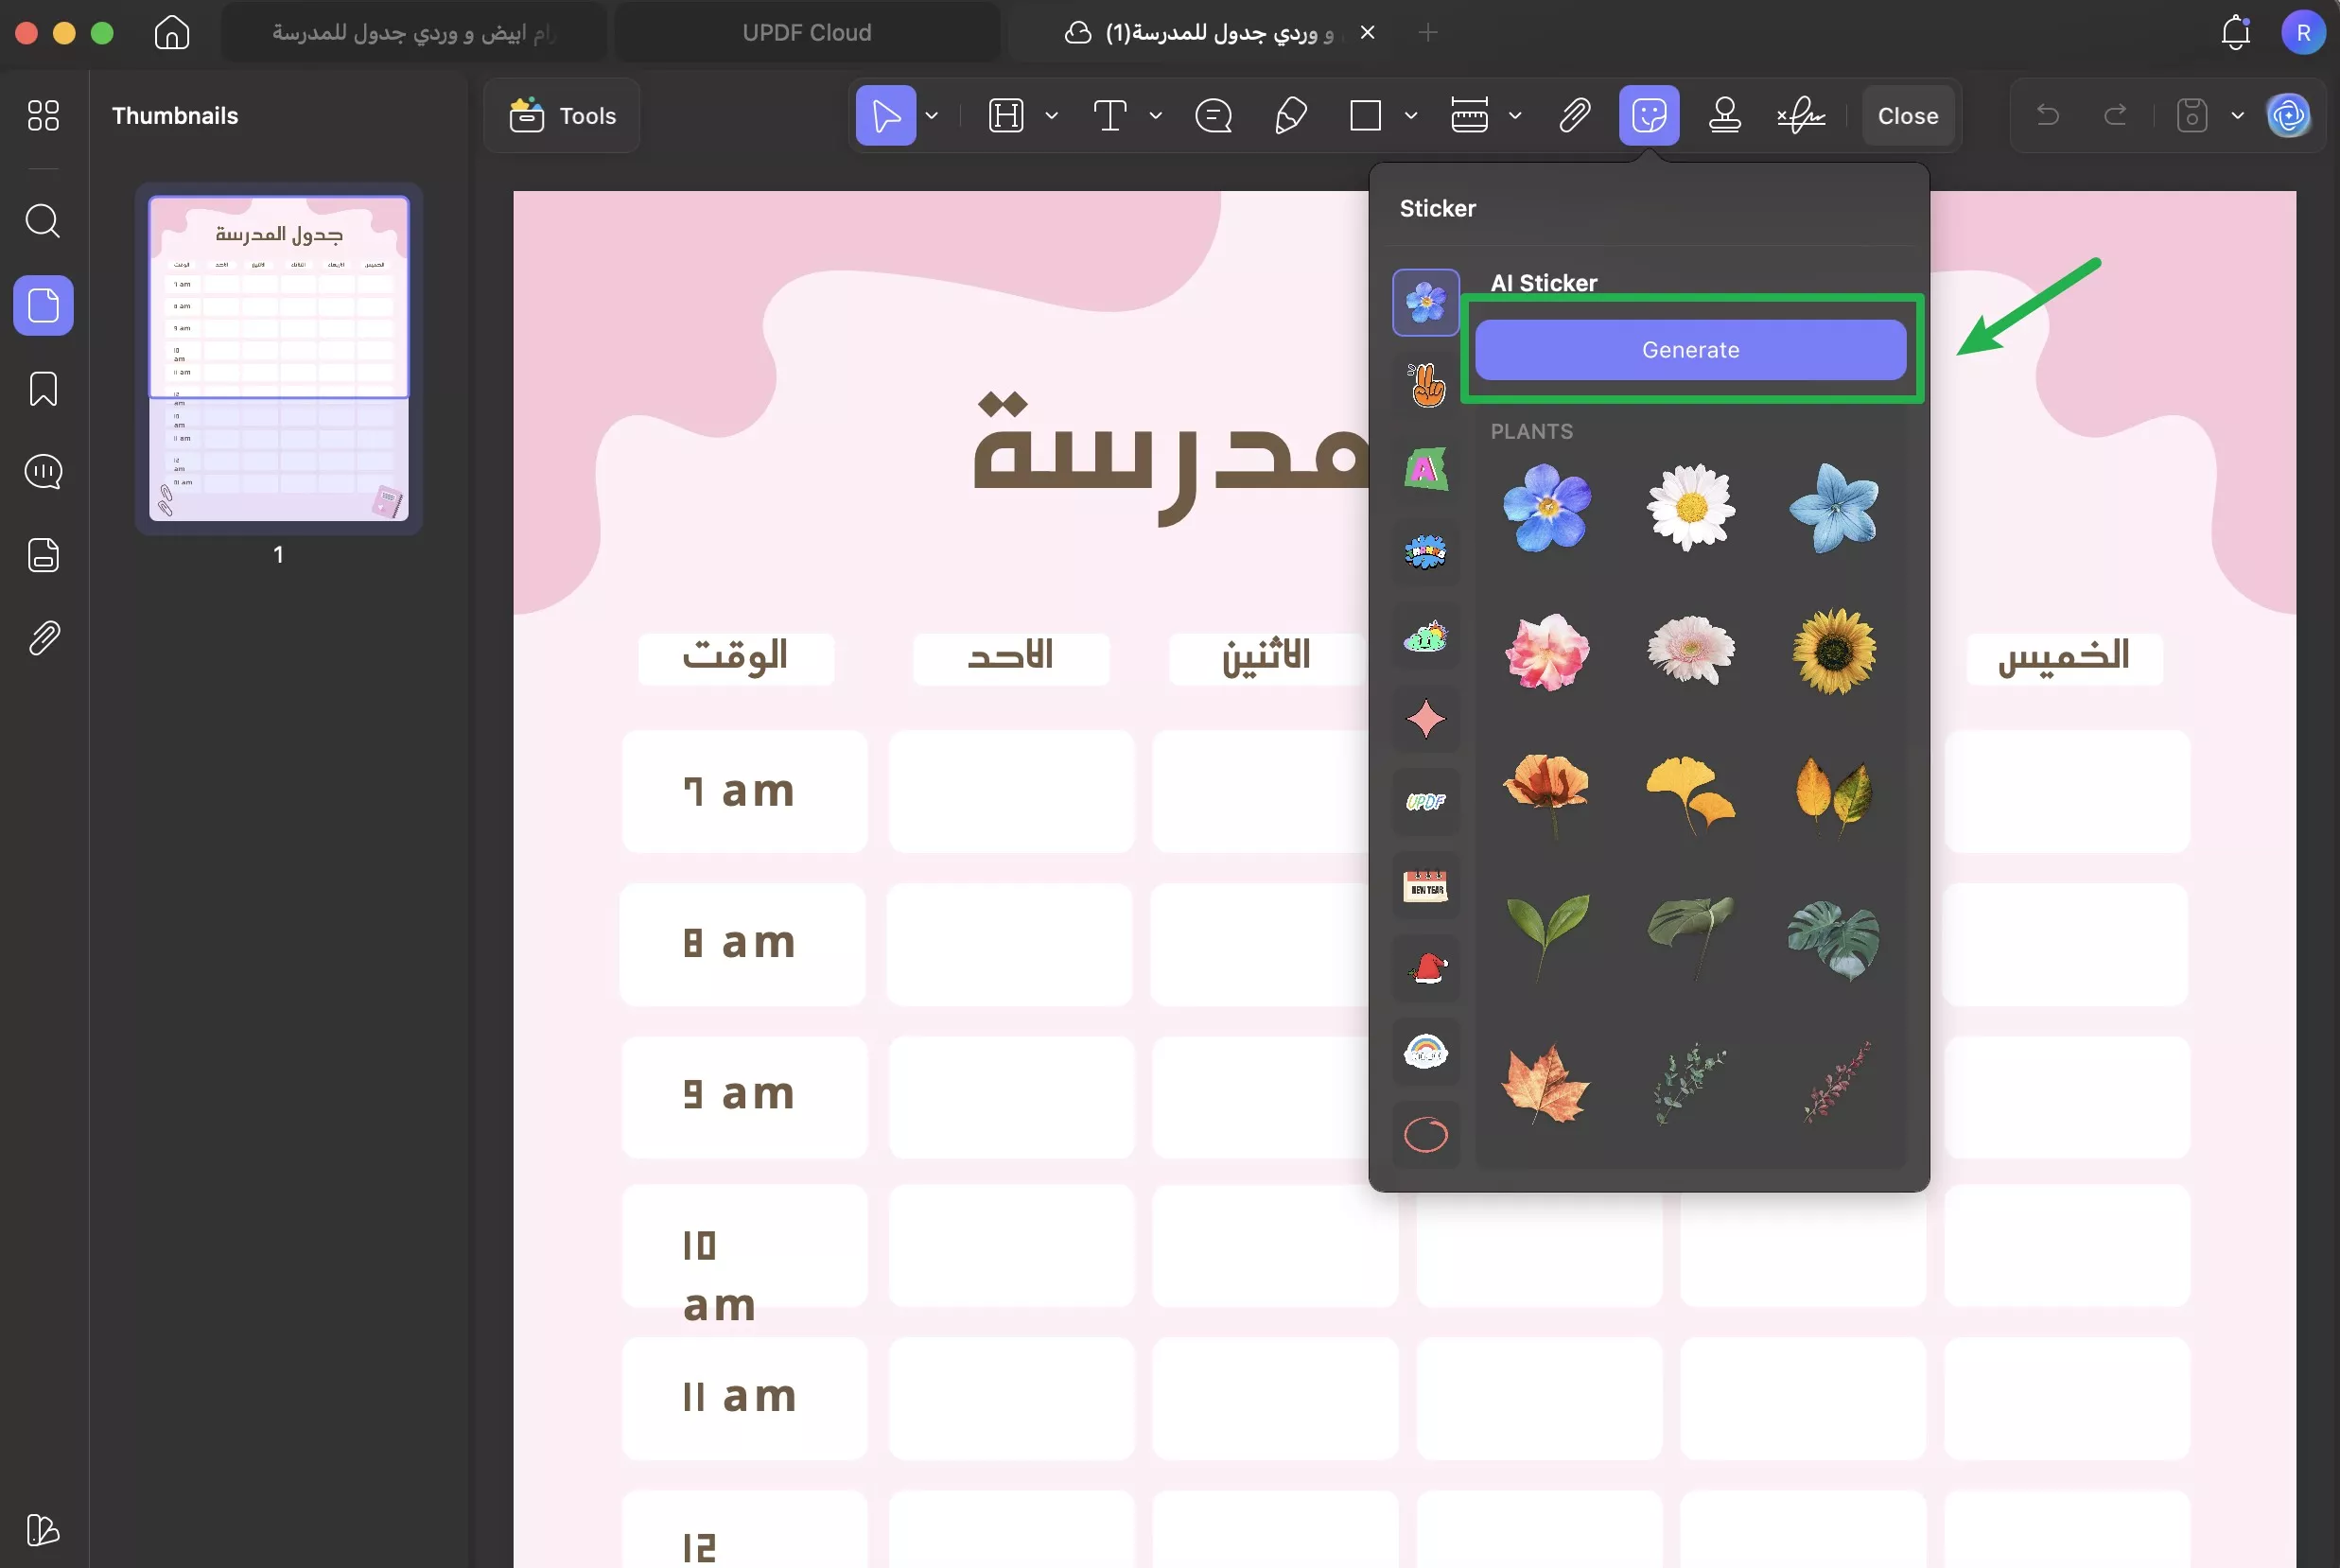The image size is (2340, 1568).
Task: Open the Bookmarks panel
Action: [43, 389]
